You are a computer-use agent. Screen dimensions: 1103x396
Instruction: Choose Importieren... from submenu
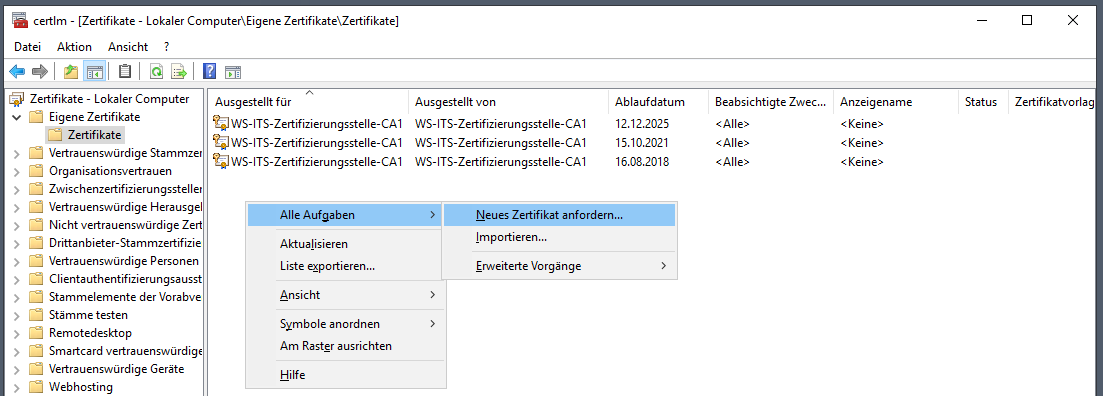[x=559, y=237]
